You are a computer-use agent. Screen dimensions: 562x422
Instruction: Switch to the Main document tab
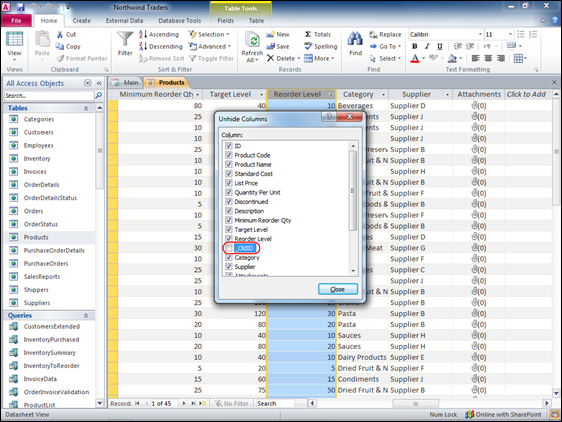pyautogui.click(x=126, y=82)
